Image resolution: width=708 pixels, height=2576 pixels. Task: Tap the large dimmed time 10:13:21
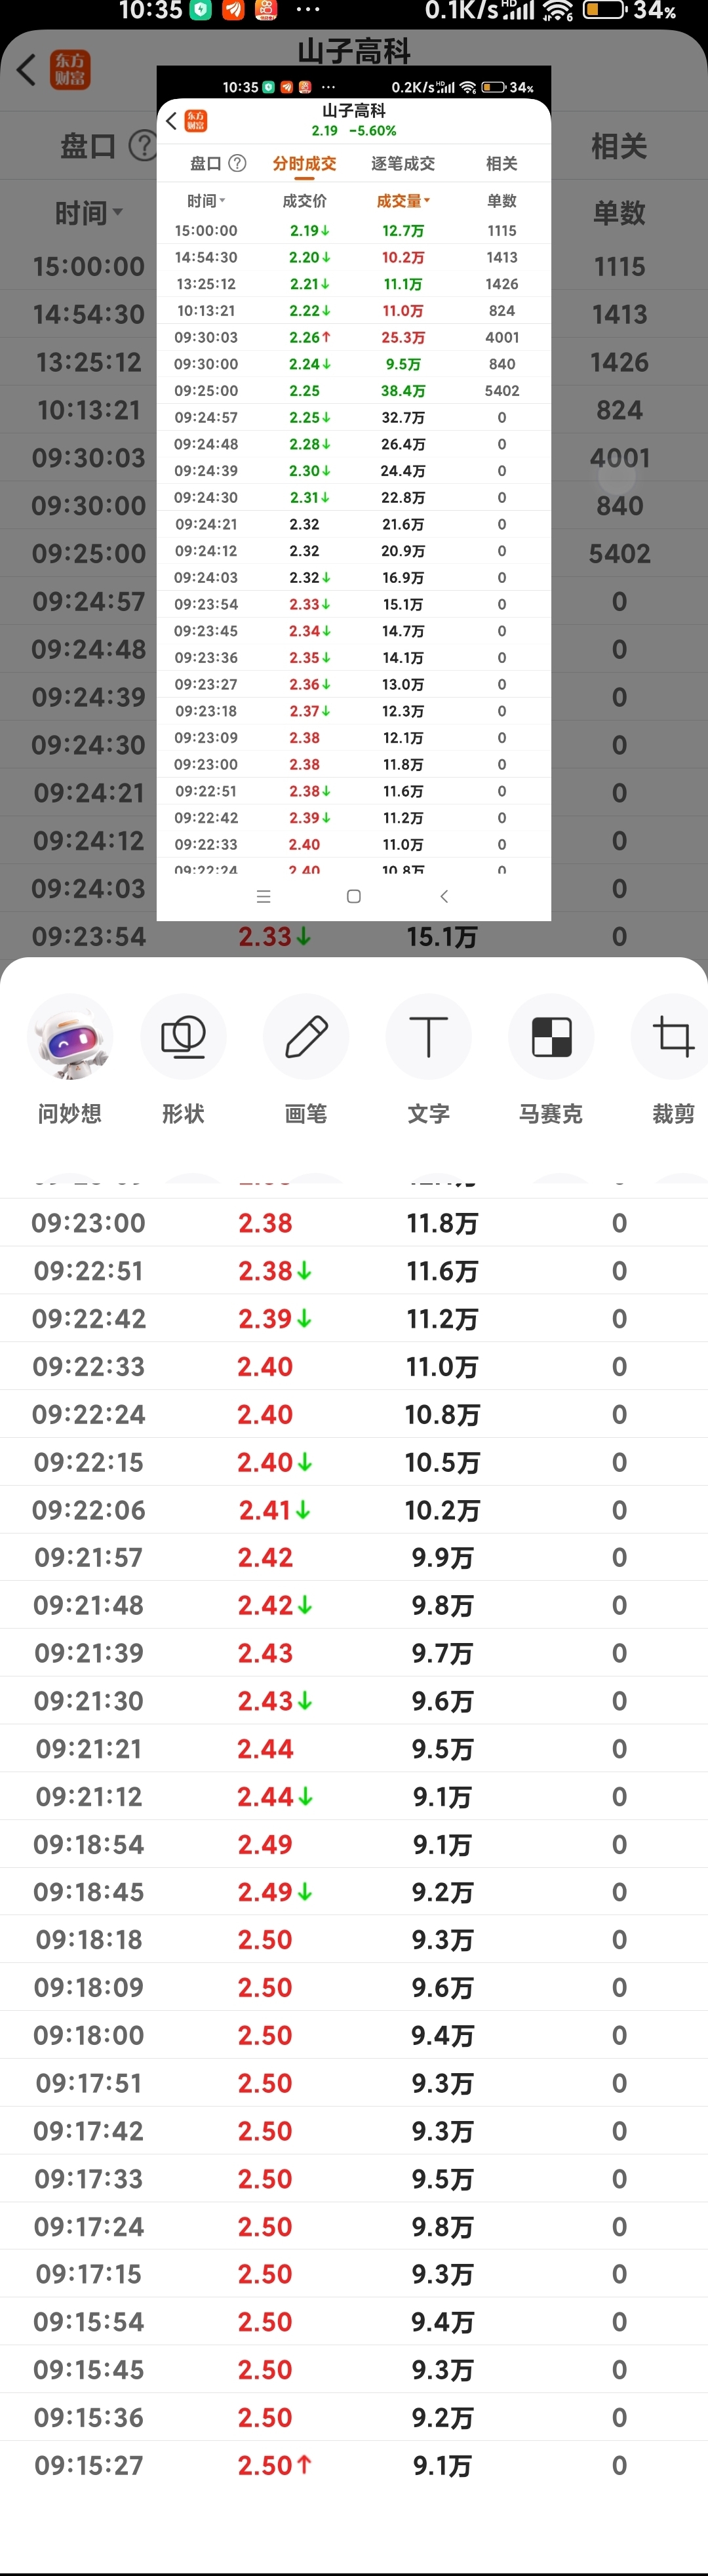tap(89, 410)
